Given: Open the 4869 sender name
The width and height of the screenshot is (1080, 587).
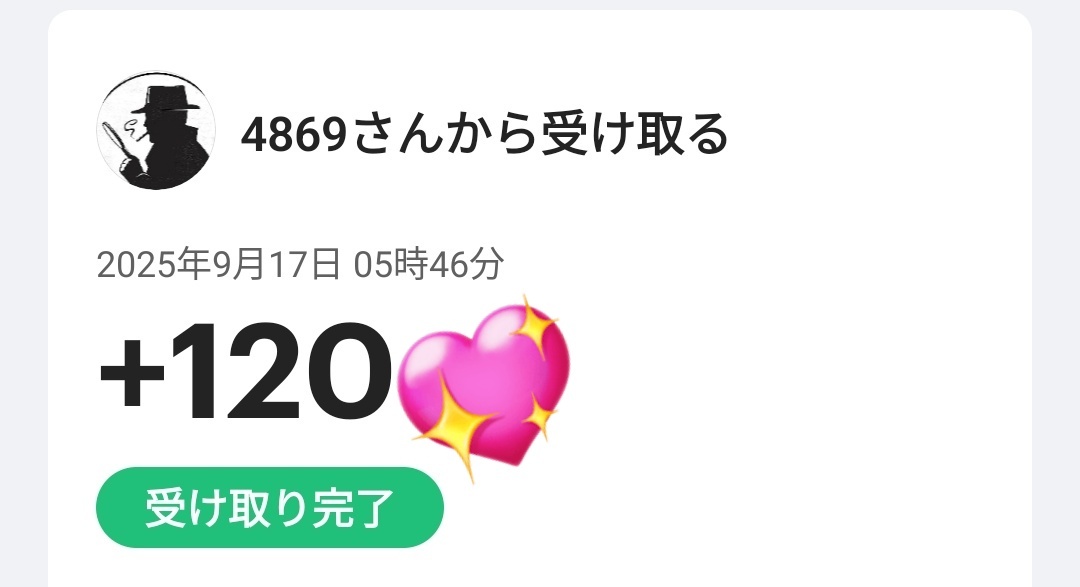Looking at the screenshot, I should [x=293, y=134].
